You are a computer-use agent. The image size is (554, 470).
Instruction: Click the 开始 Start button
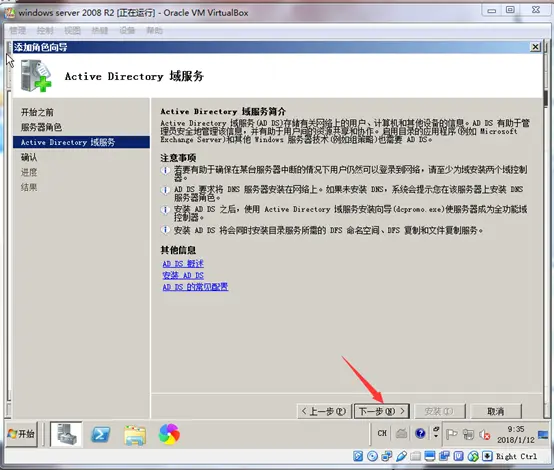coord(22,434)
